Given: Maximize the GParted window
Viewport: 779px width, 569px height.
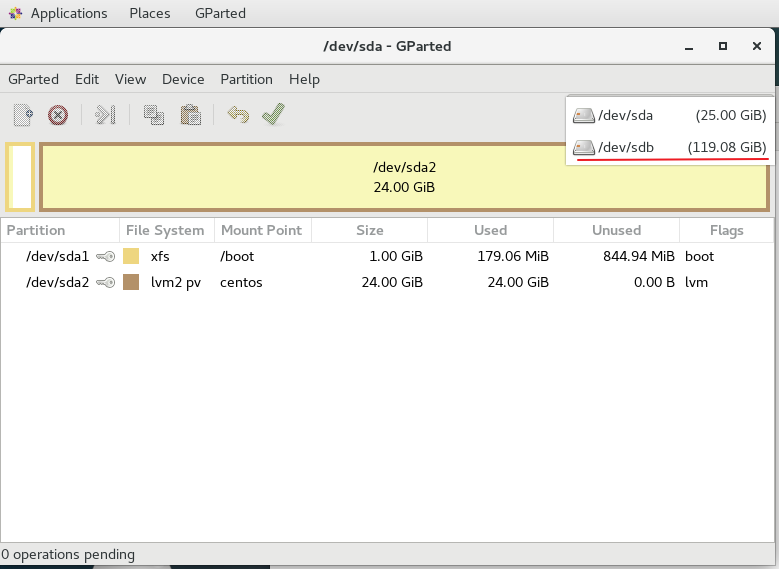Looking at the screenshot, I should [723, 46].
